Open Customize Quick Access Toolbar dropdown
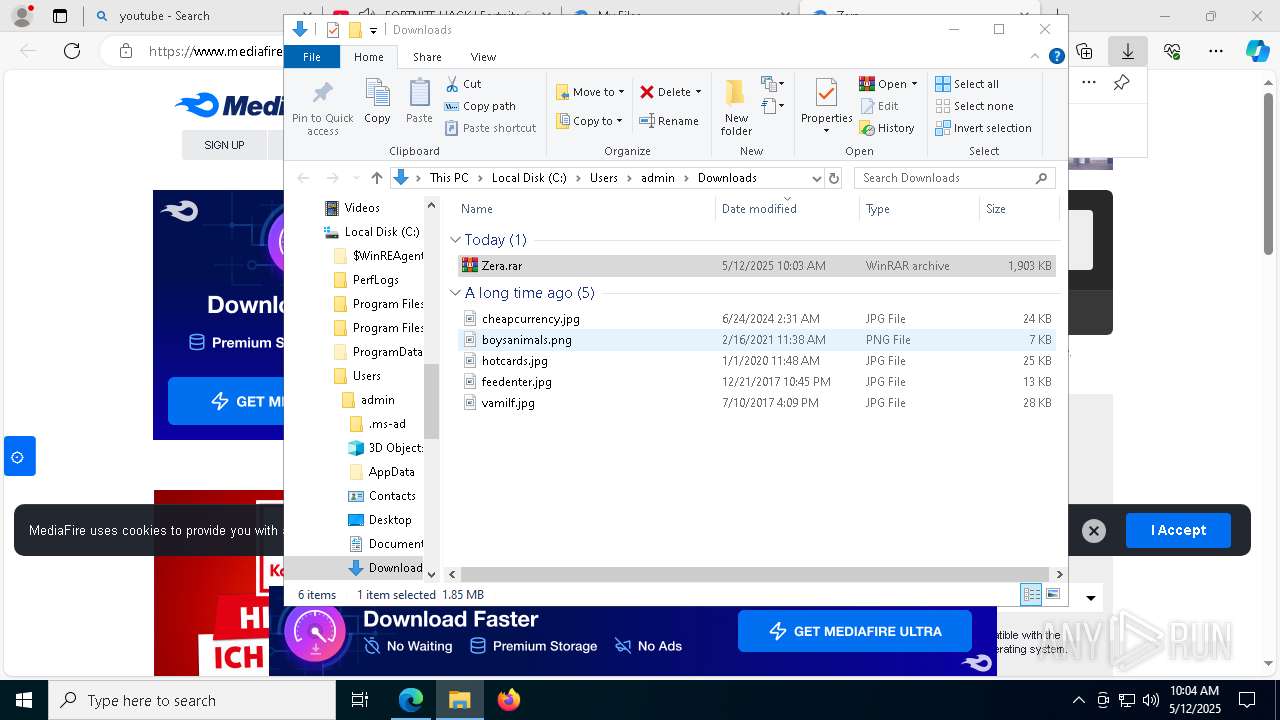Screen dimensions: 1280x720 (x=373, y=30)
